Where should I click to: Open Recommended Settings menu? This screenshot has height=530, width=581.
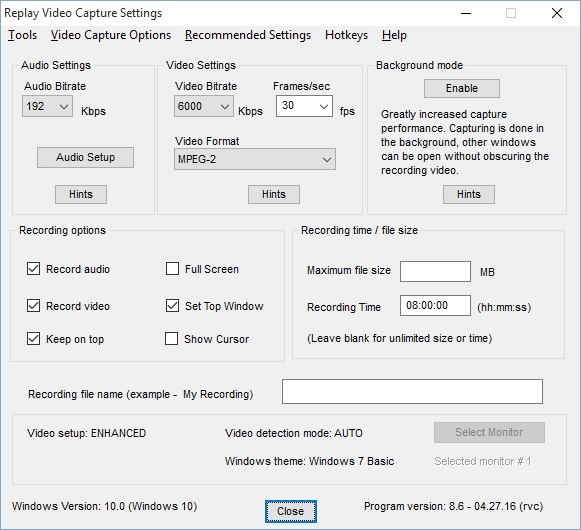(248, 35)
